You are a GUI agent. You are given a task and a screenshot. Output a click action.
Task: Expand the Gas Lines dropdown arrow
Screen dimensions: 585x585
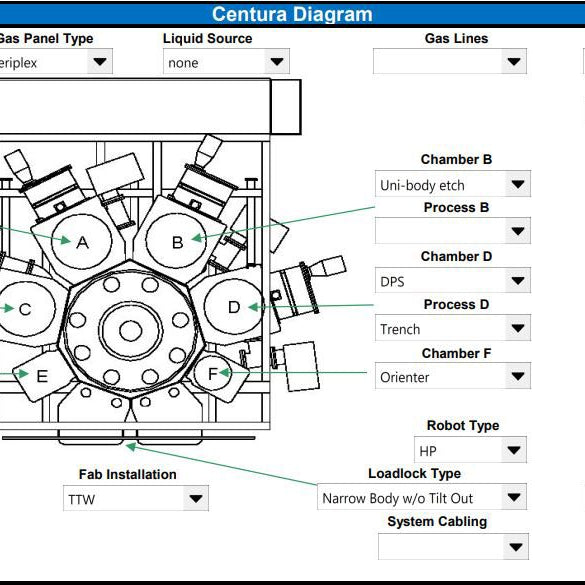tap(514, 61)
